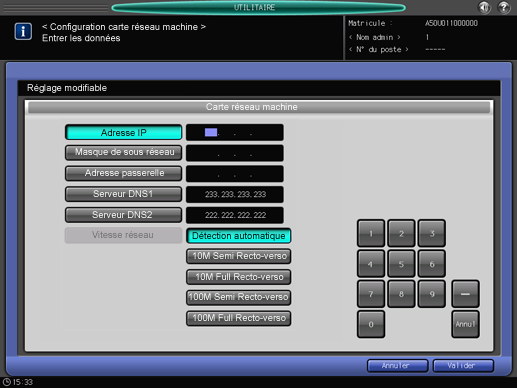Image resolution: width=517 pixels, height=388 pixels.
Task: Tap keypad digit 4
Action: [371, 264]
